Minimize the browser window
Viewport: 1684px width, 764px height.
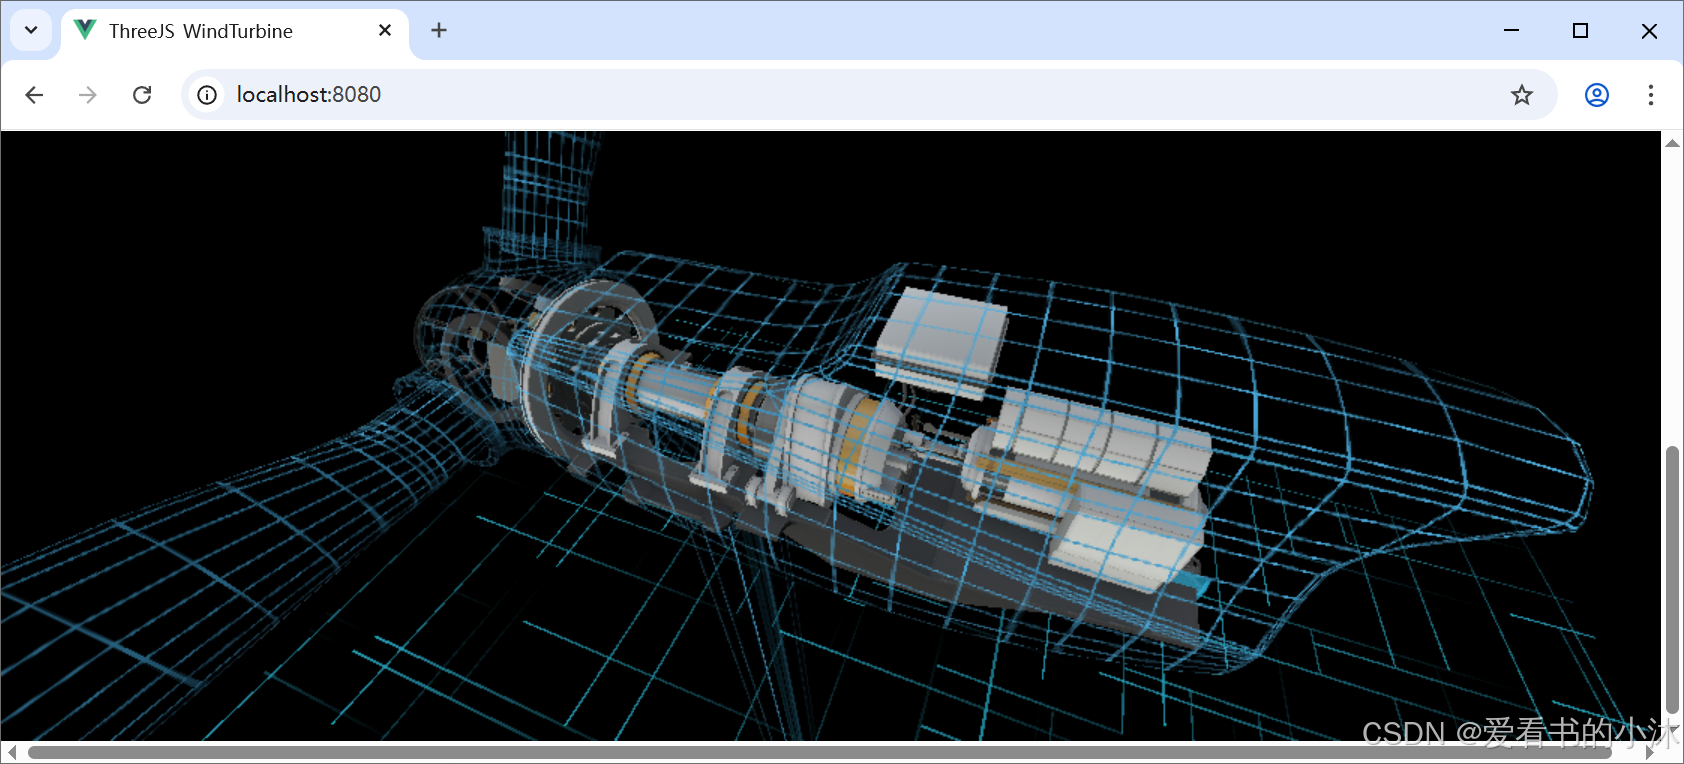[1512, 30]
